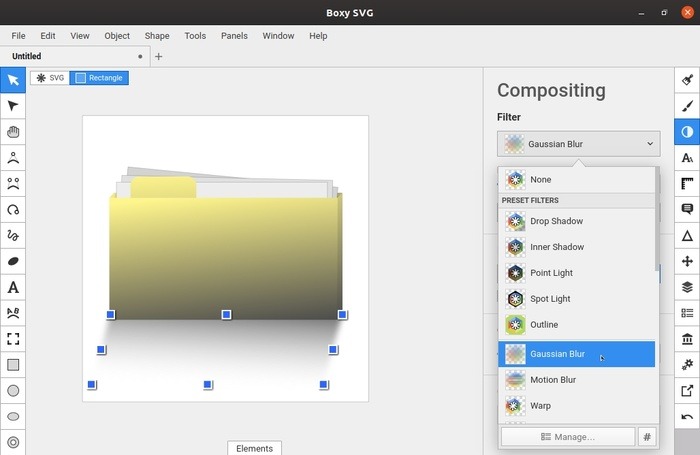Select the Text tool
The height and width of the screenshot is (455, 700).
click(x=13, y=287)
